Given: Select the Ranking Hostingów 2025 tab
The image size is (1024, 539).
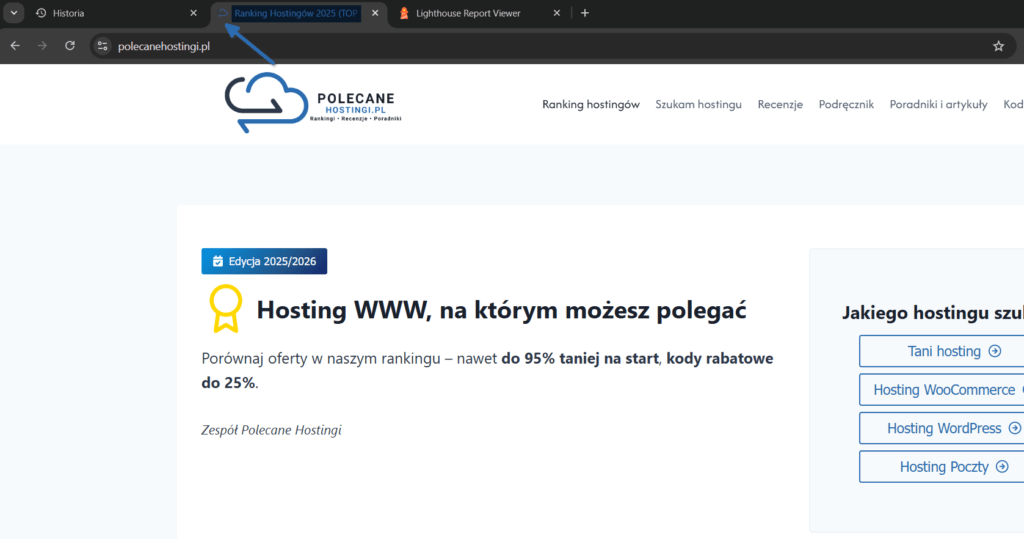Looking at the screenshot, I should [299, 13].
